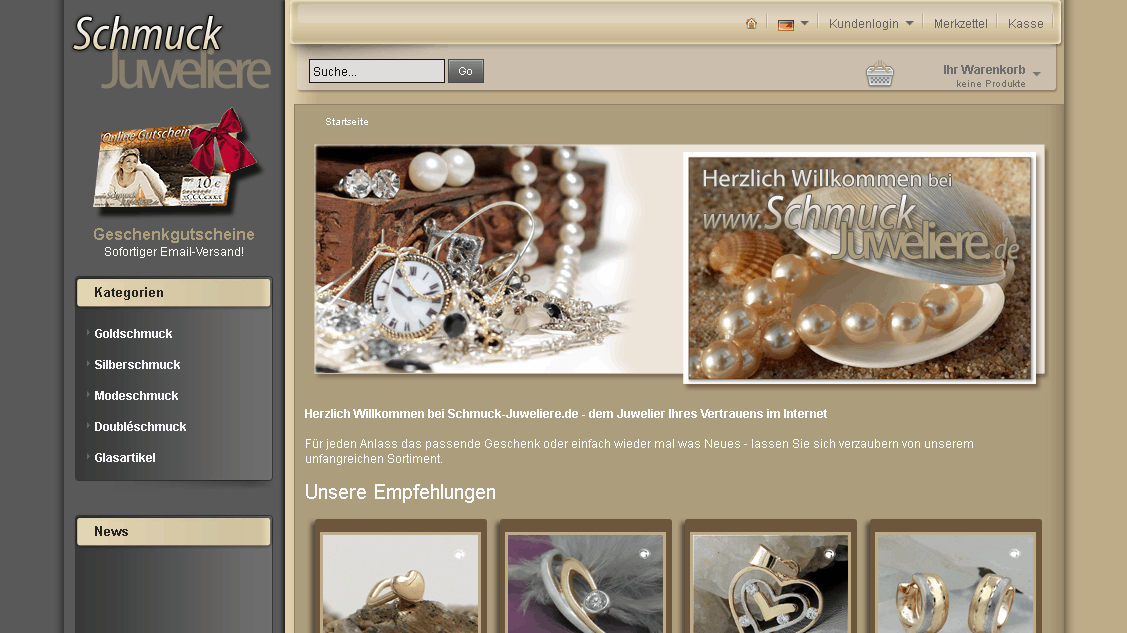The width and height of the screenshot is (1127, 633).
Task: Open the home page via house icon
Action: 751,24
